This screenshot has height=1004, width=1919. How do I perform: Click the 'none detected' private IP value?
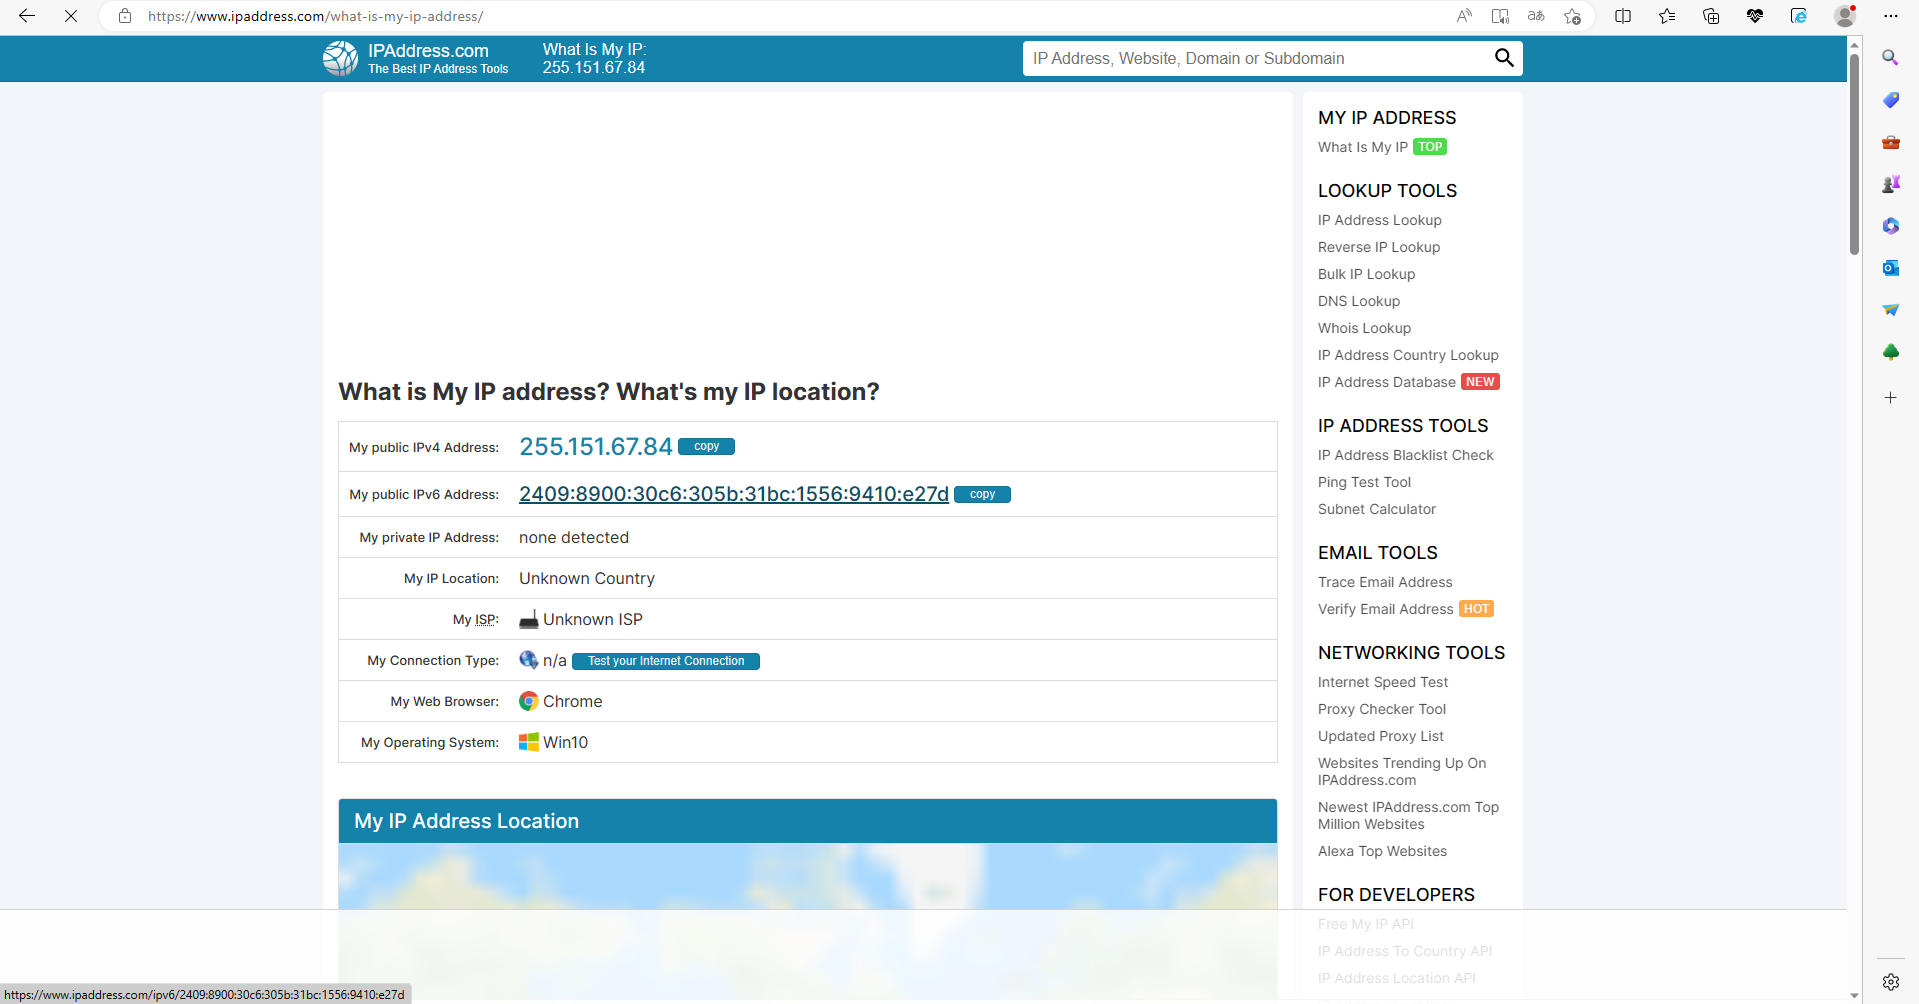pyautogui.click(x=574, y=537)
